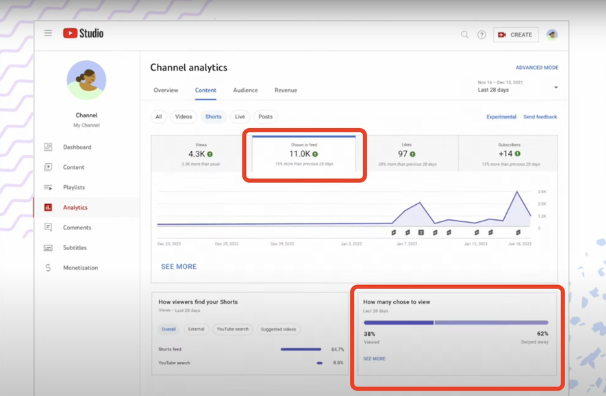Open the hamburger menu icon
Viewport: 606px width, 396px height.
48,33
